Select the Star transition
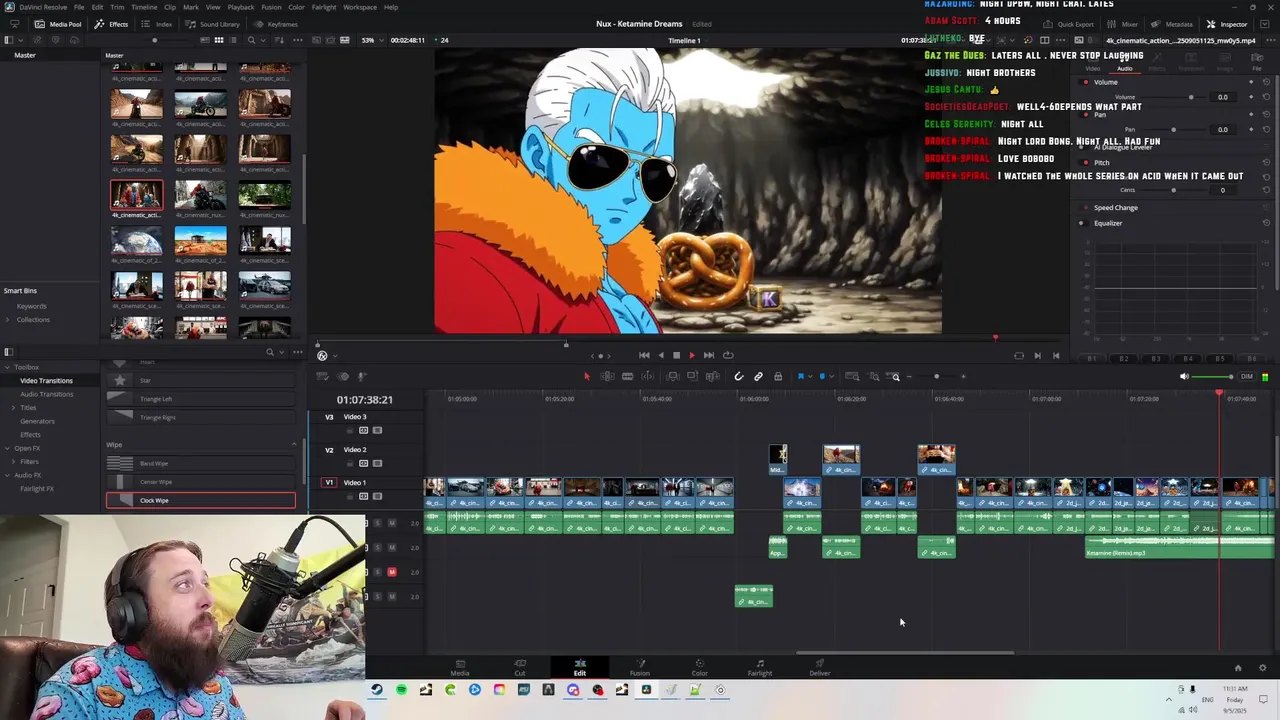Viewport: 1280px width, 720px height. pos(201,380)
